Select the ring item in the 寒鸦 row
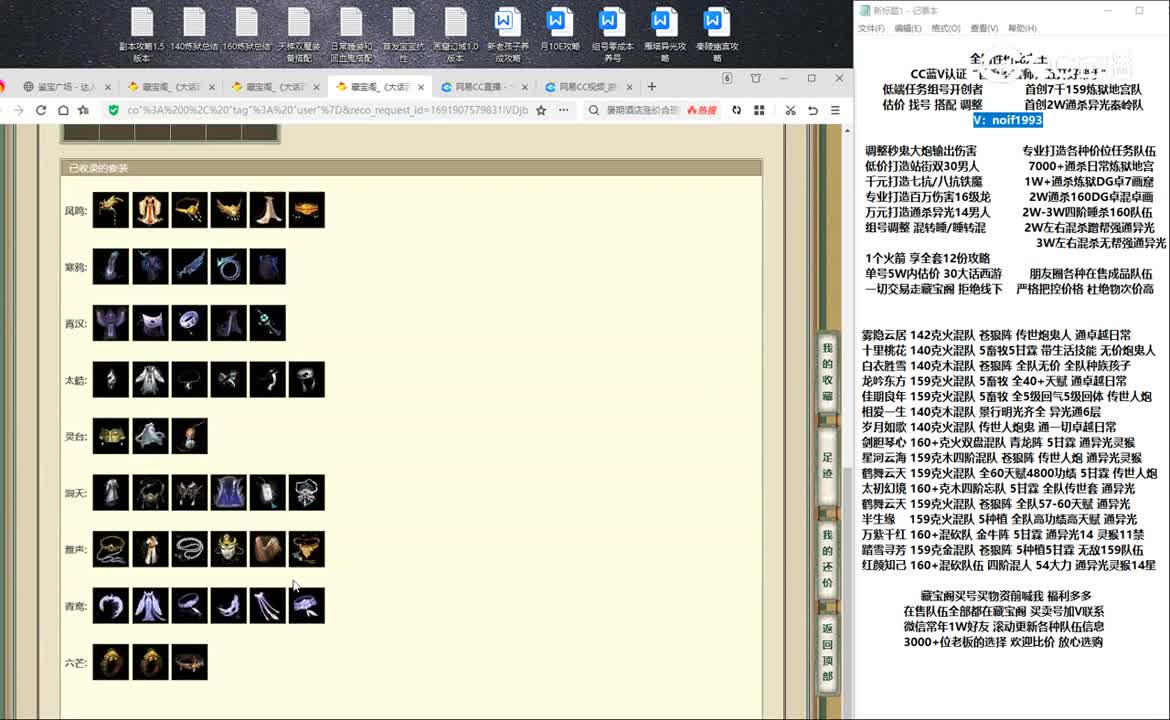1170x720 pixels. (x=228, y=266)
